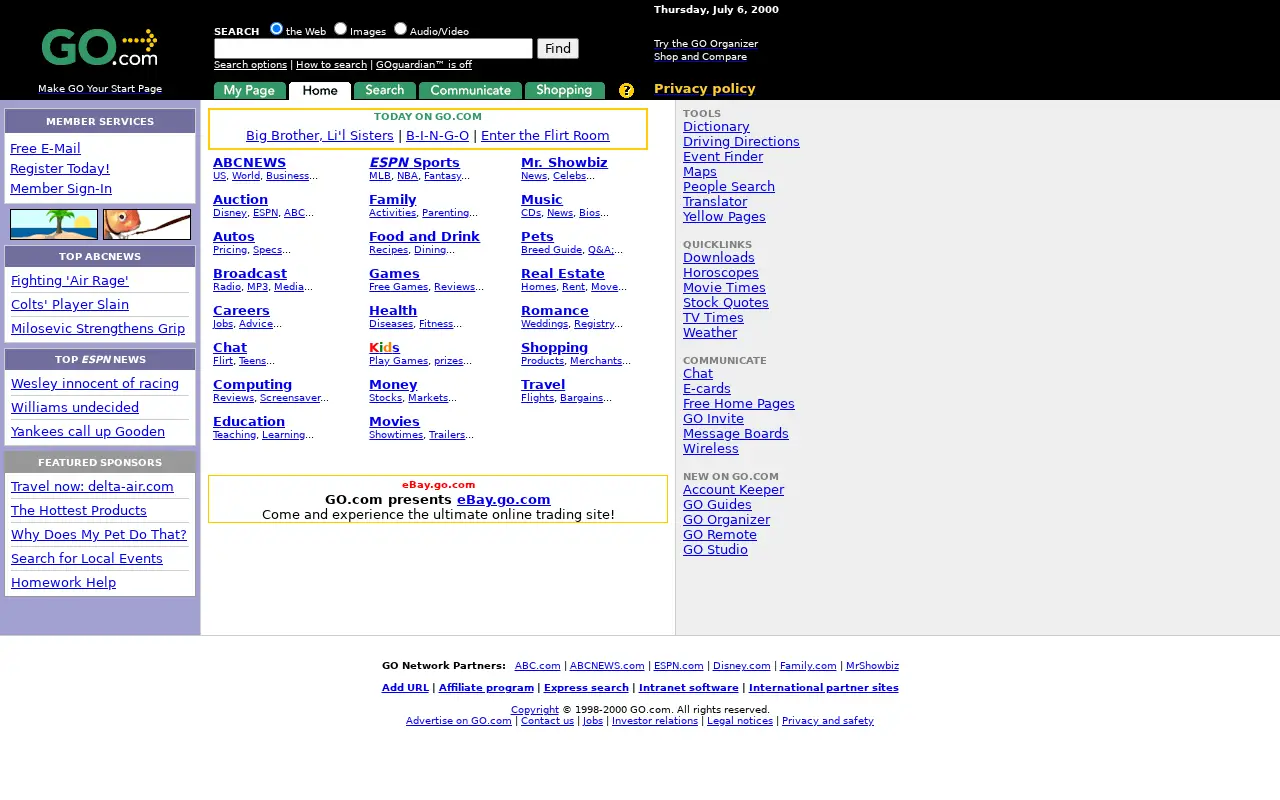The width and height of the screenshot is (1280, 800).
Task: Click the GO.com logo
Action: coord(99,47)
